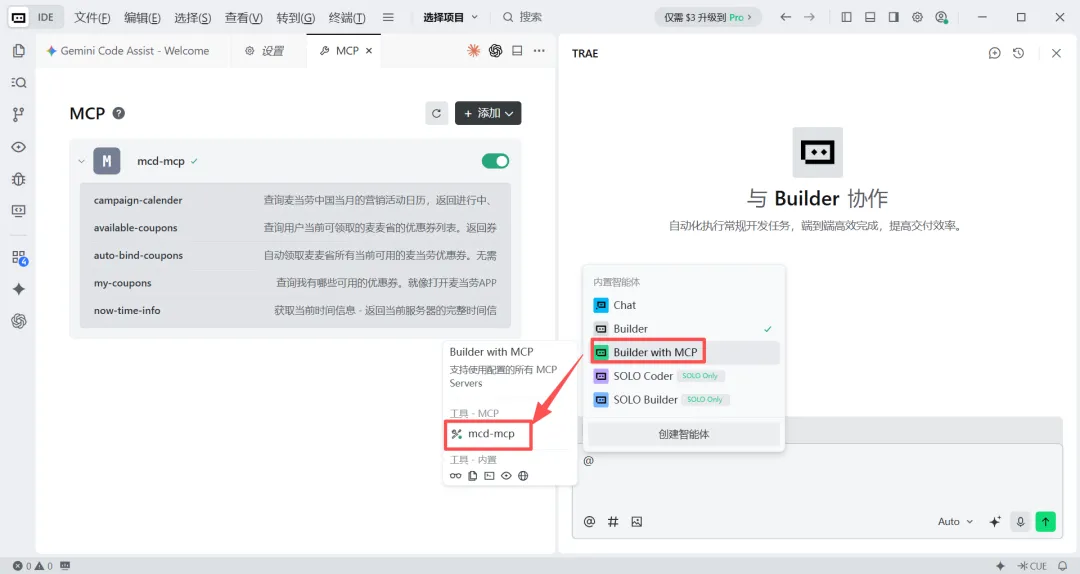Click the OpenAI icon in editor tab bar
Viewport: 1080px width, 574px height.
click(x=495, y=50)
